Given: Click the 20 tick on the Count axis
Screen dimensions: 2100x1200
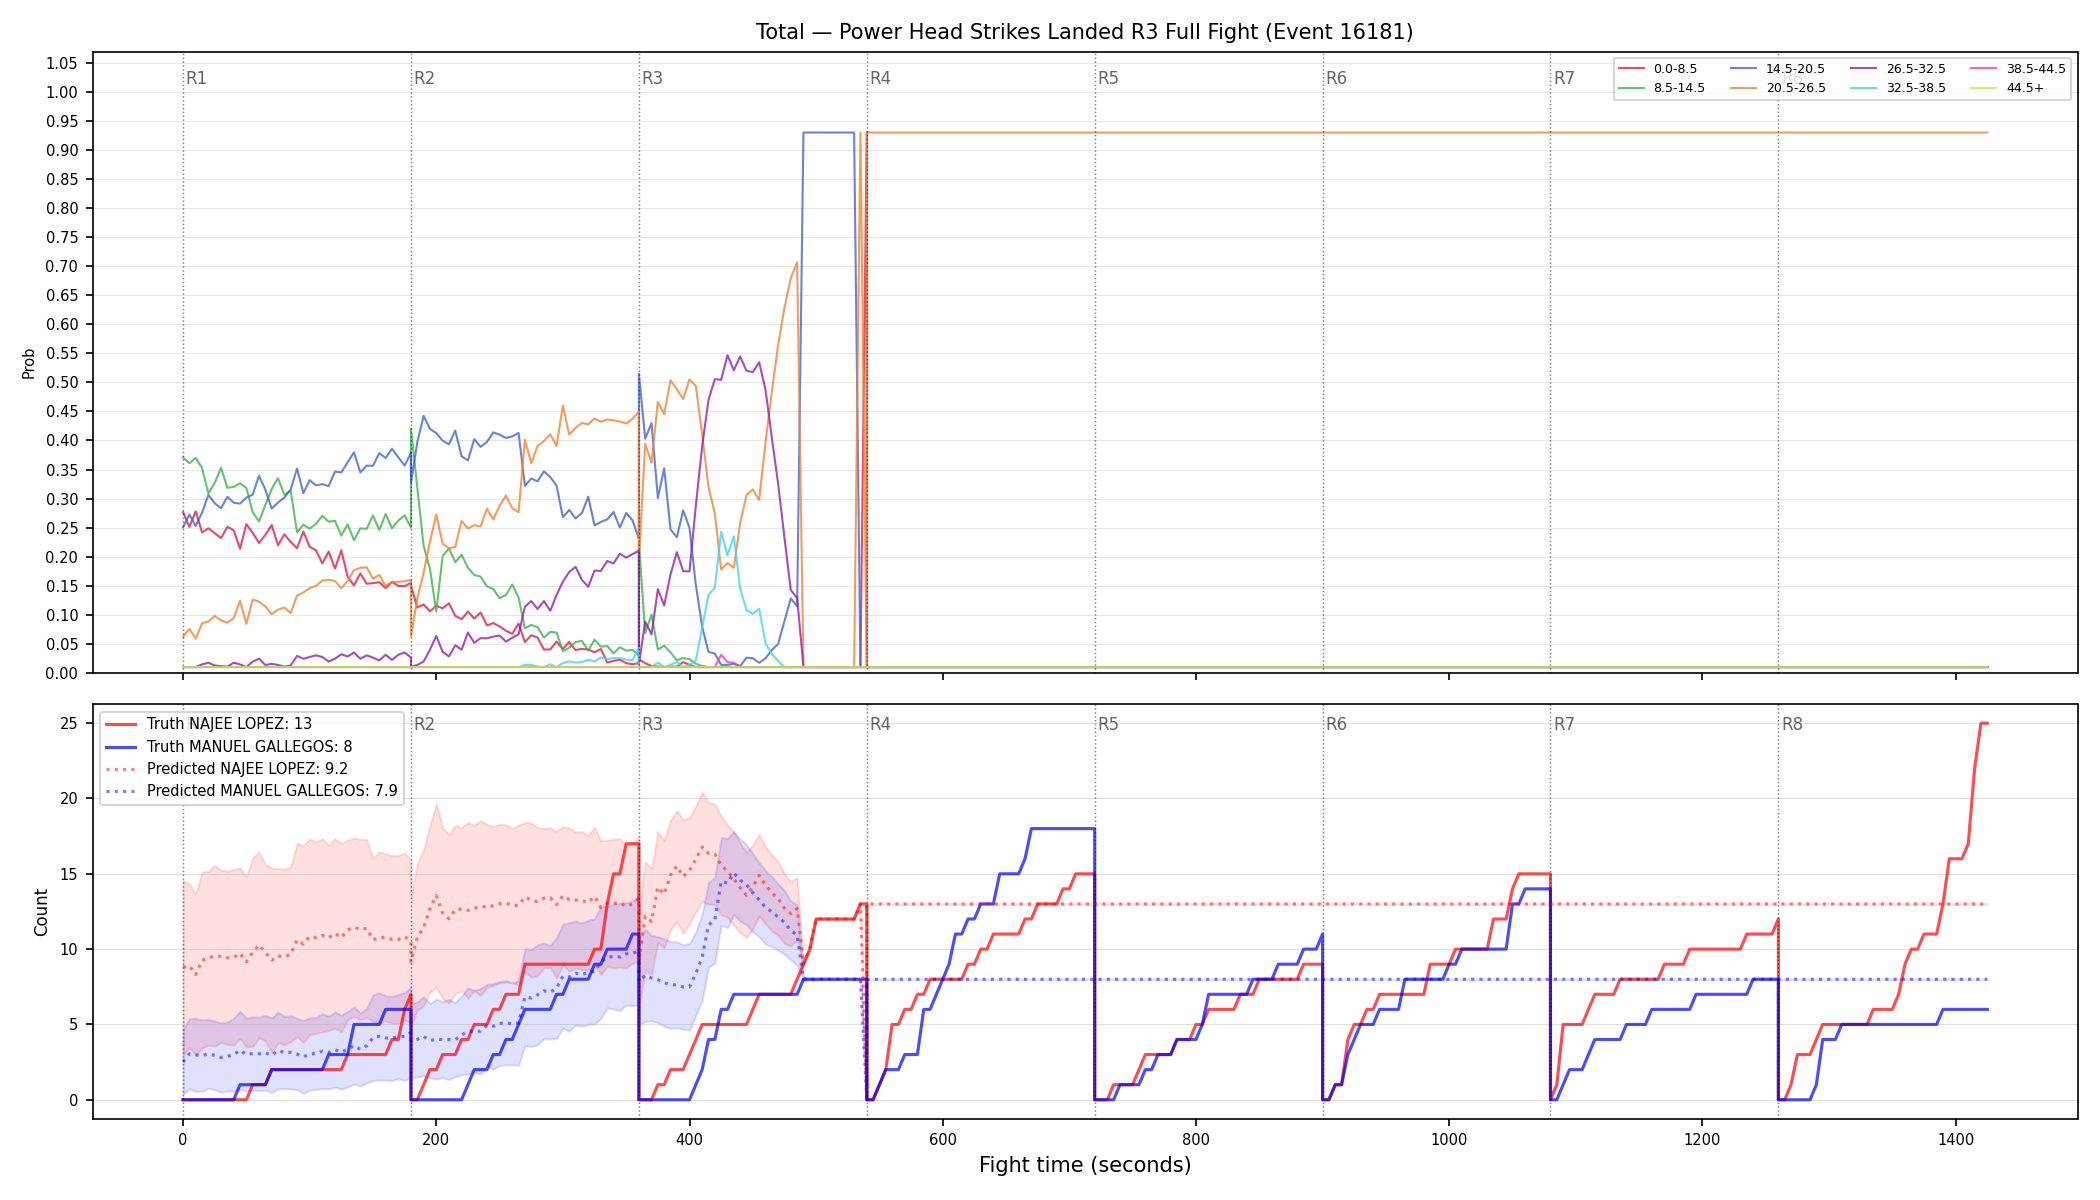Looking at the screenshot, I should pyautogui.click(x=70, y=799).
